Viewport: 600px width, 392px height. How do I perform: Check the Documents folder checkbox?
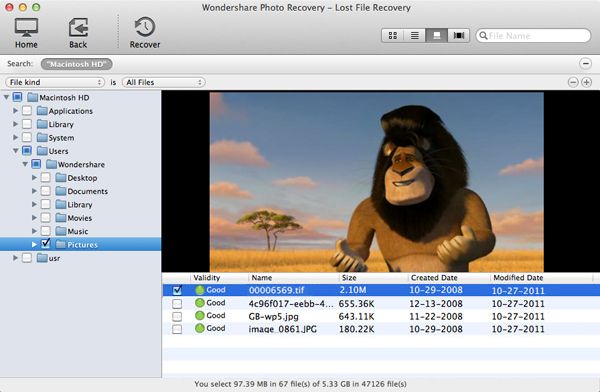tap(46, 191)
